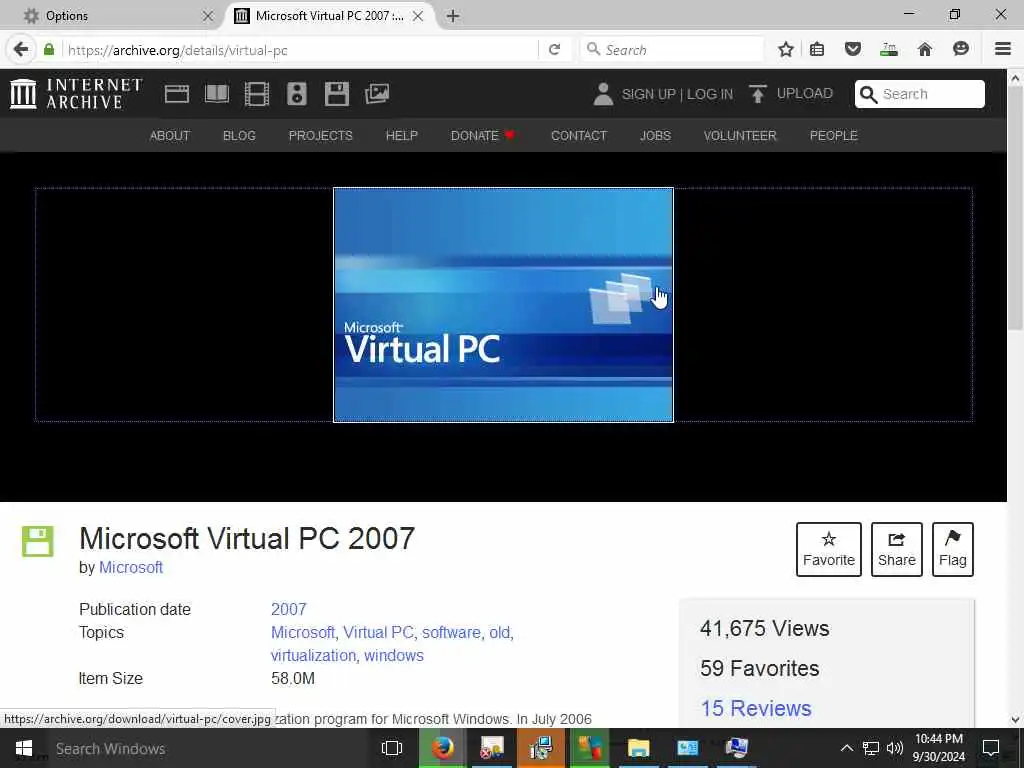Viewport: 1024px width, 768px height.
Task: Open the Video film-strip icon
Action: coord(257,94)
